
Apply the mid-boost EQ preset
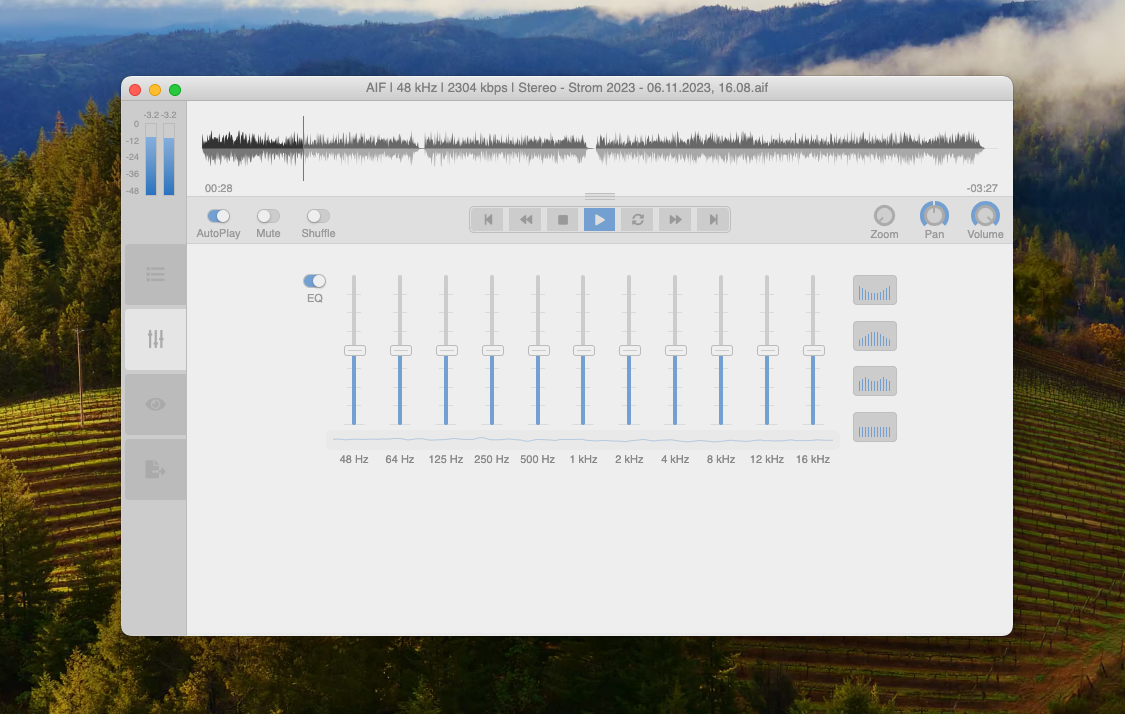click(x=875, y=336)
